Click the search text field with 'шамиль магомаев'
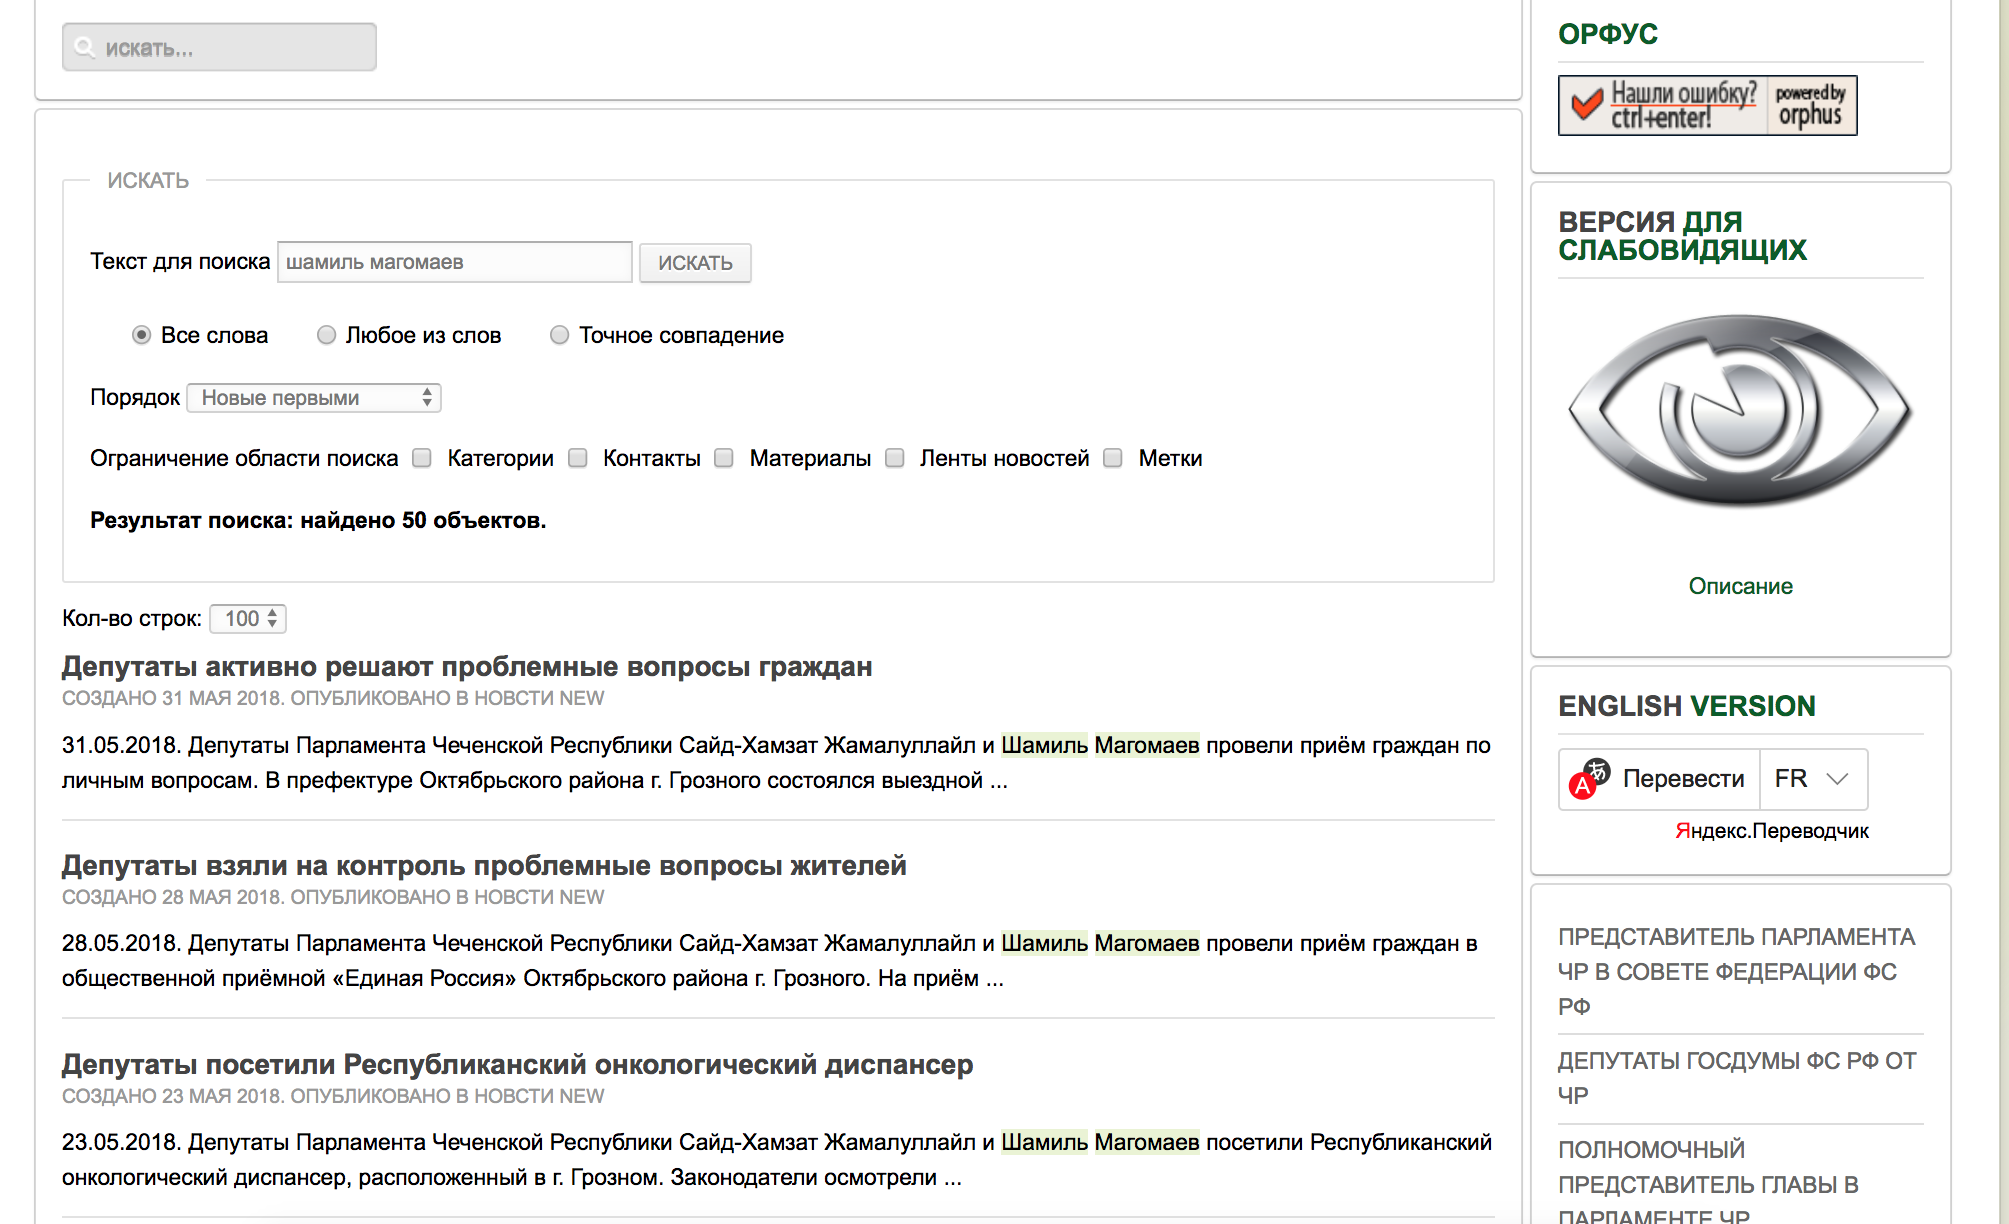 click(x=454, y=262)
